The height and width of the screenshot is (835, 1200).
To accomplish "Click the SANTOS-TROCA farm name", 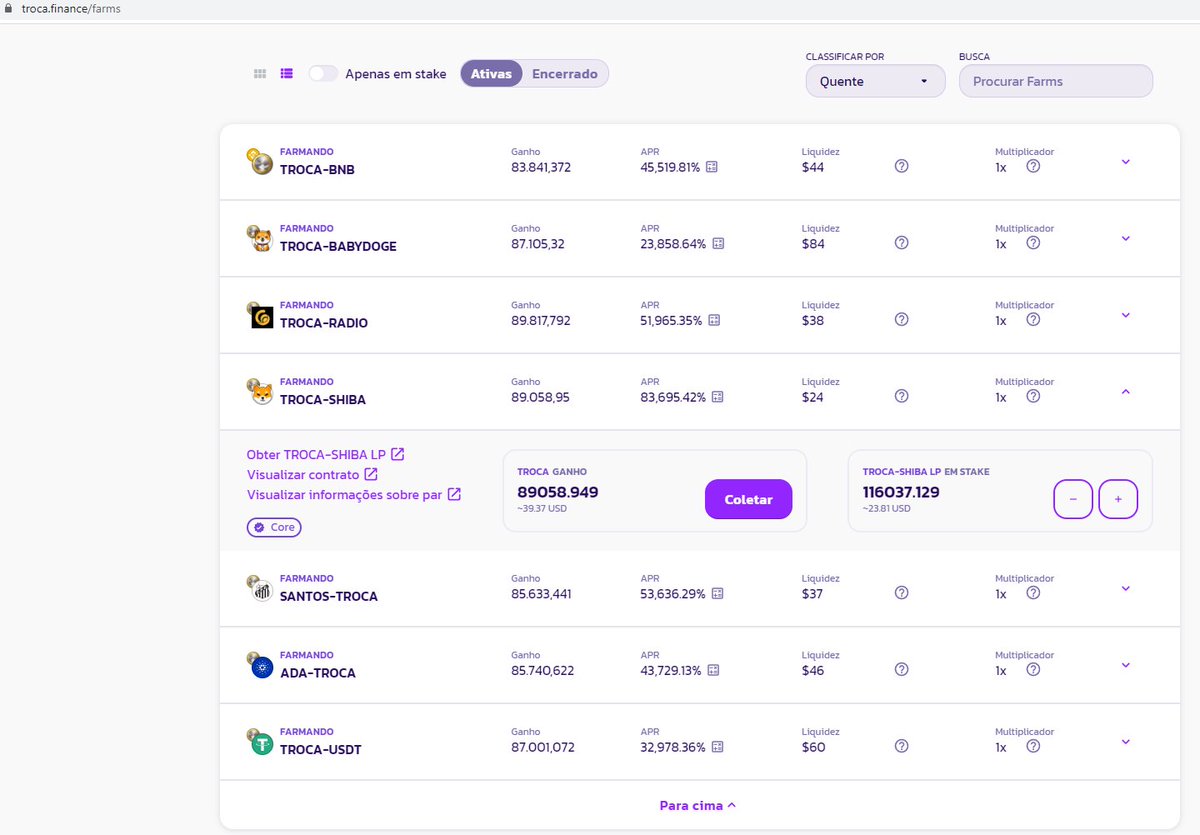I will point(329,596).
